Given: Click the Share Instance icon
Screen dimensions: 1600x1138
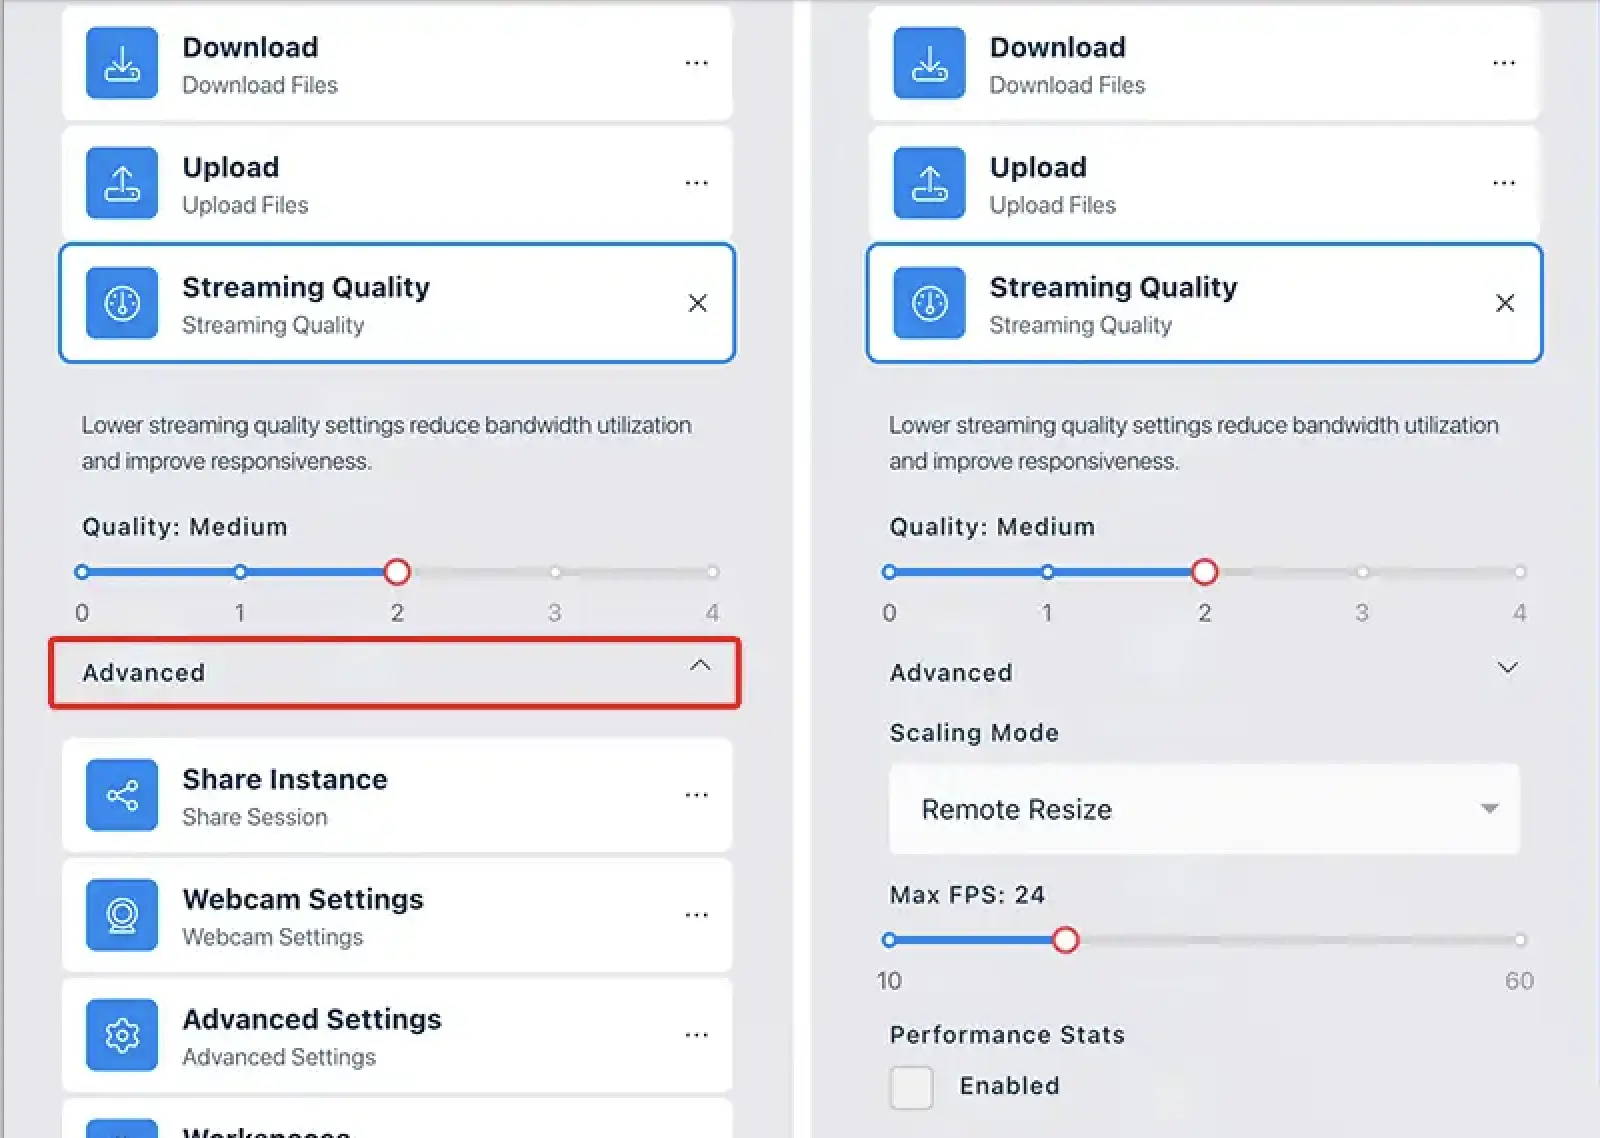Looking at the screenshot, I should pyautogui.click(x=122, y=796).
